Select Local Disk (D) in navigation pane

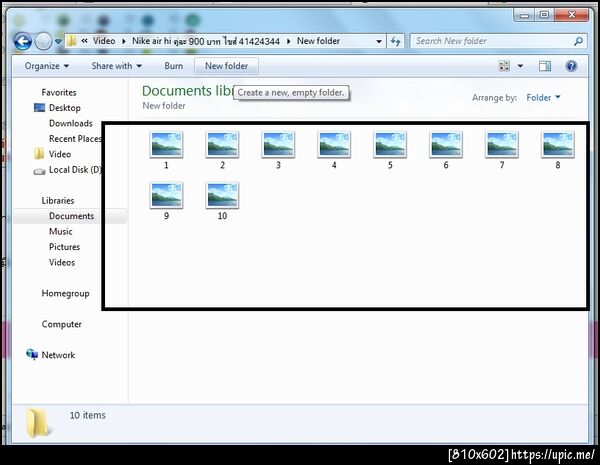(75, 170)
